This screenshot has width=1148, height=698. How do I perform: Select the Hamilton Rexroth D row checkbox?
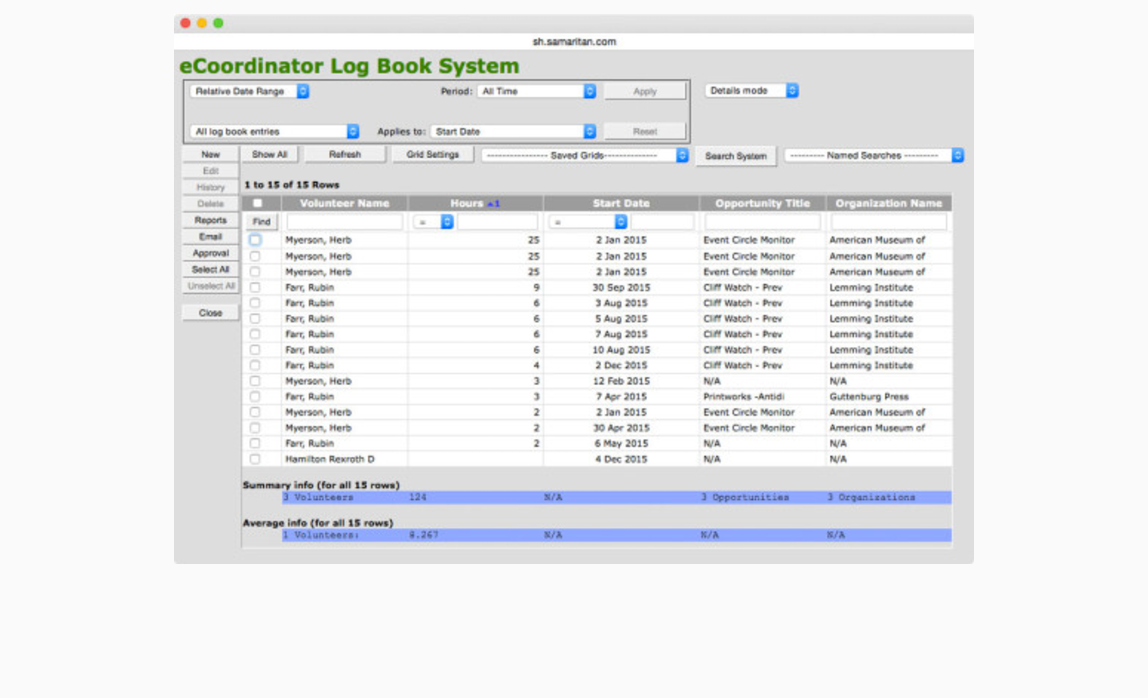255,459
